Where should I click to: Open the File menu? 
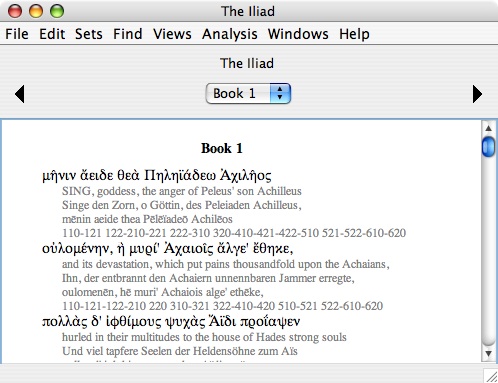[17, 34]
